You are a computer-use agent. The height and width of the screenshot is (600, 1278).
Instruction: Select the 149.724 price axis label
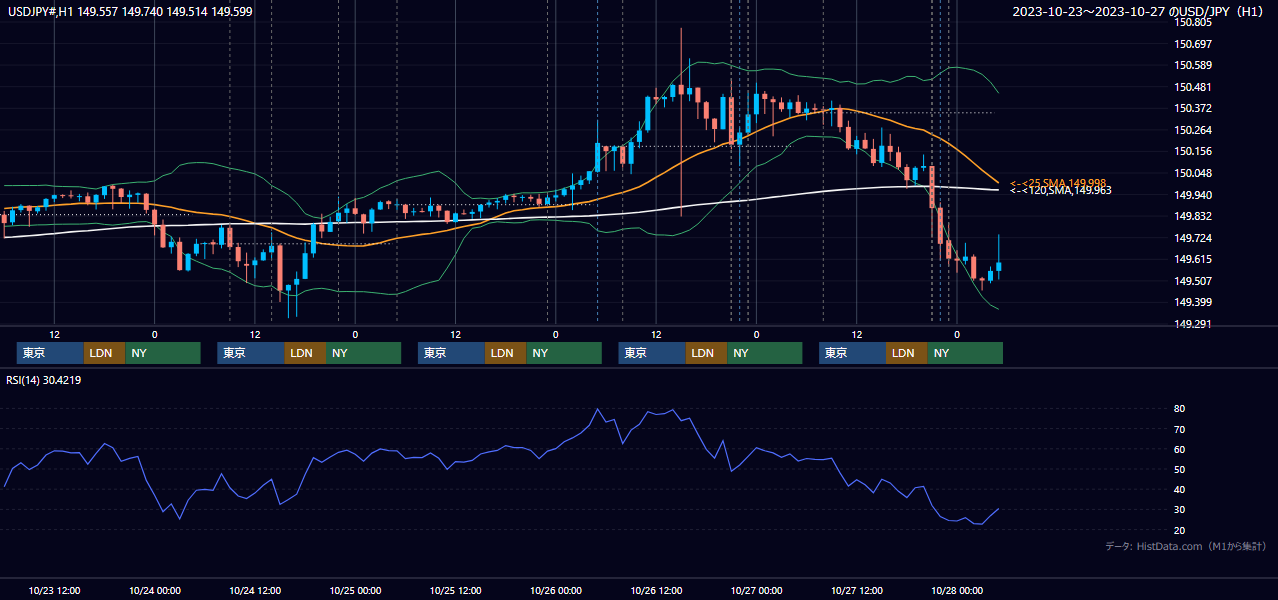pos(1192,238)
